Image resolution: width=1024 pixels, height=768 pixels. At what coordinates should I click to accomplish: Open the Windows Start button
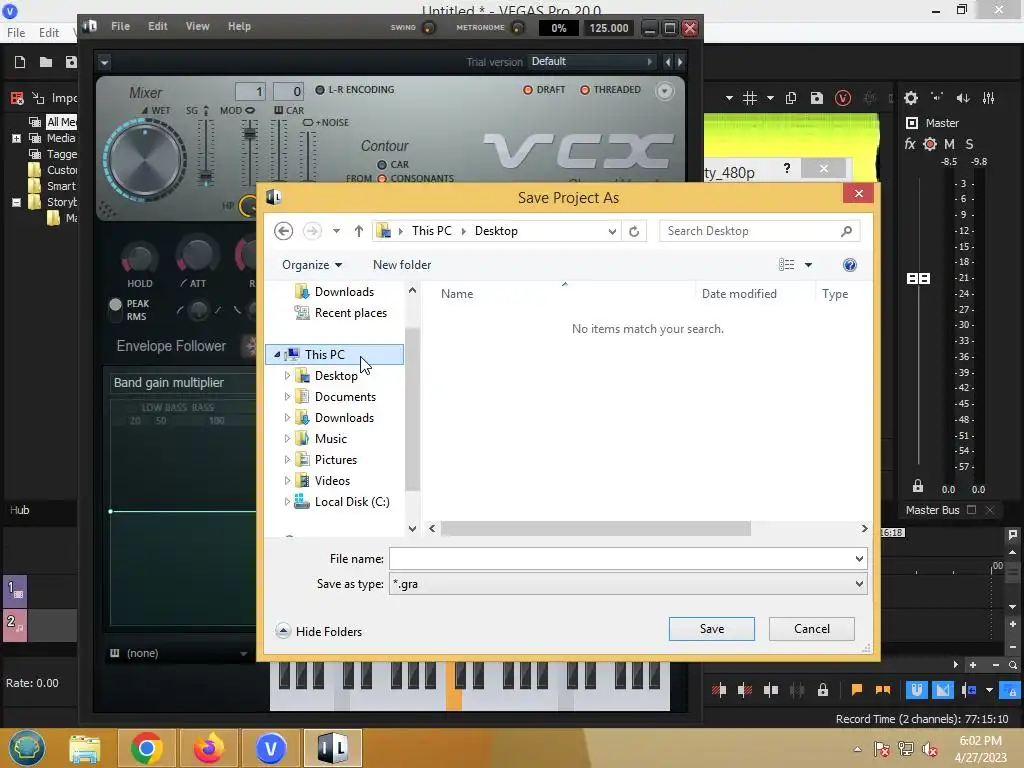26,748
